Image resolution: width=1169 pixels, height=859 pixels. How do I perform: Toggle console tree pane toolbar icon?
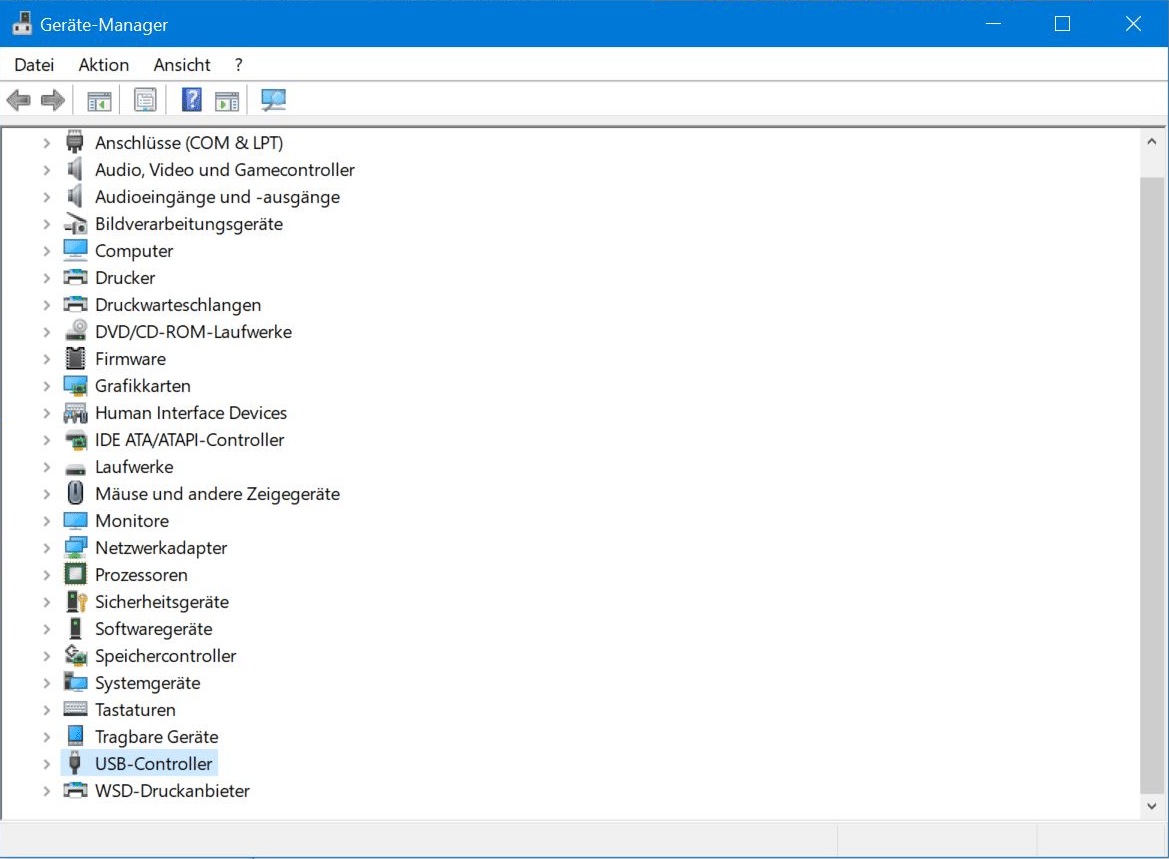pyautogui.click(x=99, y=100)
